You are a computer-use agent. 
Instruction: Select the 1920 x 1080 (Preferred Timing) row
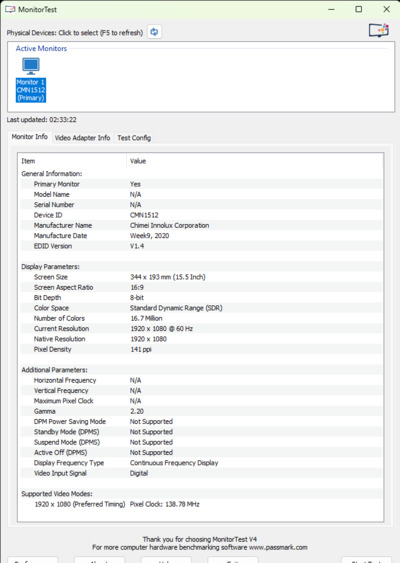pyautogui.click(x=201, y=504)
